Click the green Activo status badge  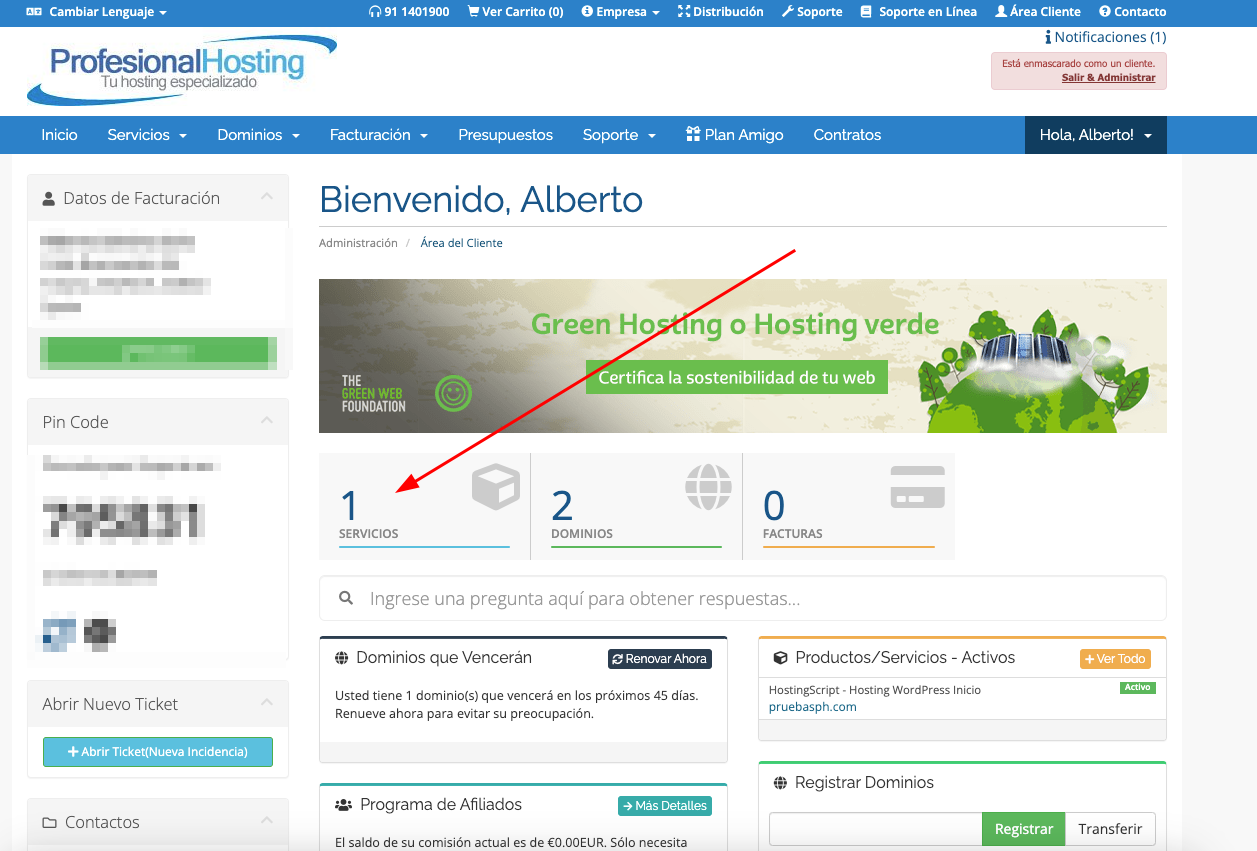1137,688
